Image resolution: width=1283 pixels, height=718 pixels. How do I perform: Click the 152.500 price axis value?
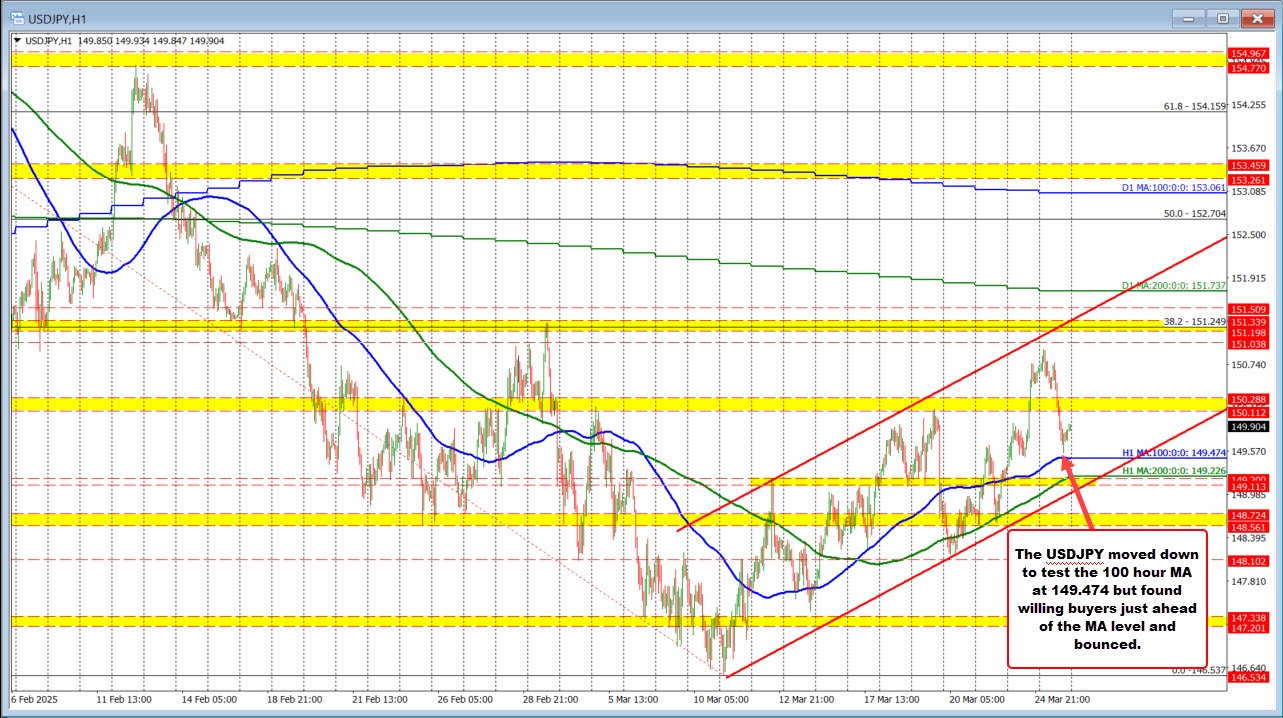(x=1249, y=234)
